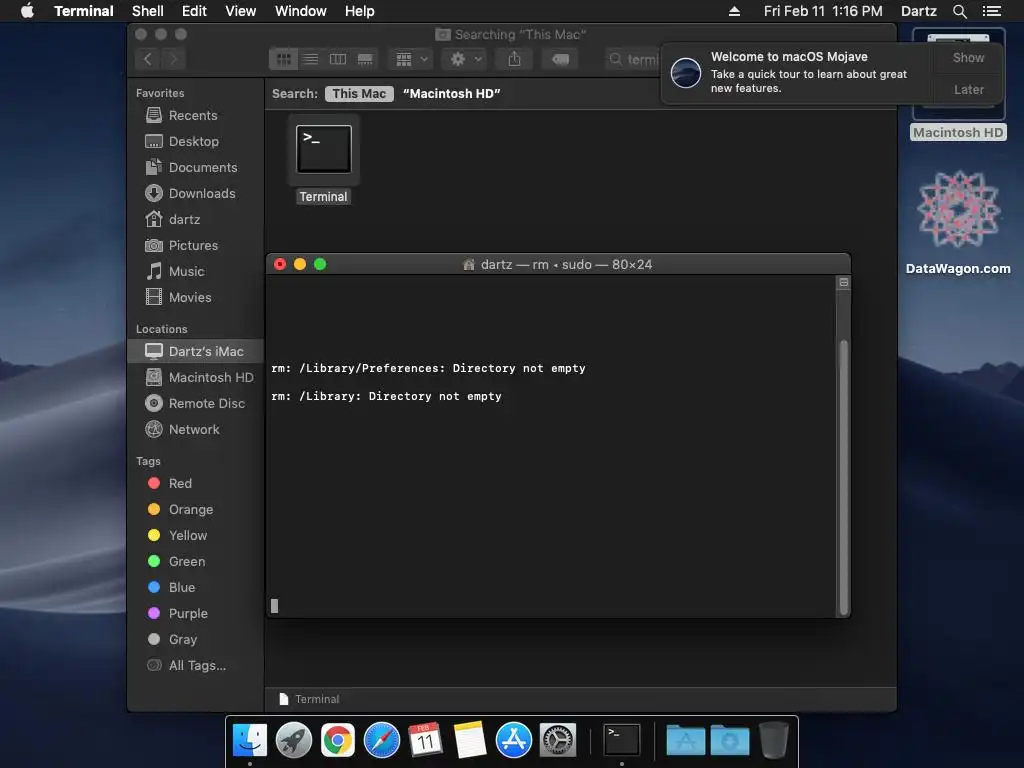Select Remote Disc in sidebar
This screenshot has height=768, width=1024.
pyautogui.click(x=206, y=404)
